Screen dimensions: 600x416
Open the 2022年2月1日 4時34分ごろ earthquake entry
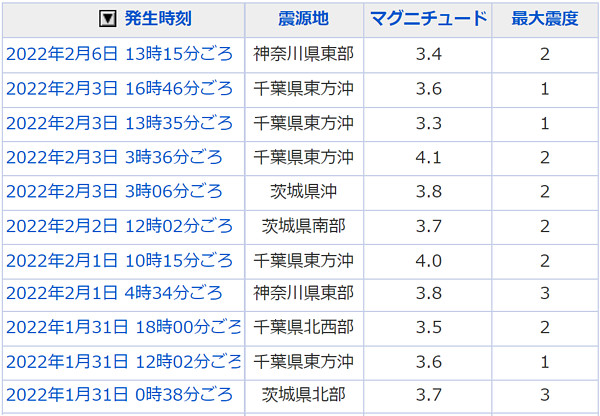tap(114, 293)
